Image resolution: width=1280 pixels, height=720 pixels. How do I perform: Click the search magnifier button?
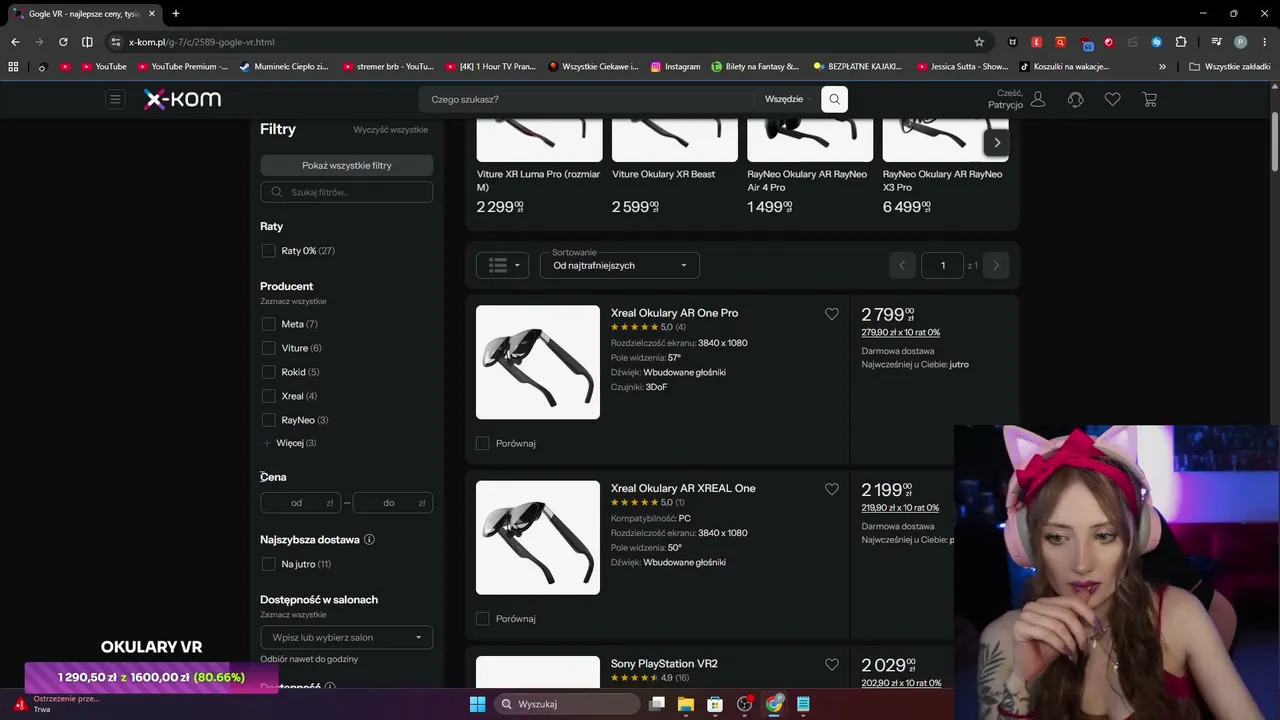point(834,99)
